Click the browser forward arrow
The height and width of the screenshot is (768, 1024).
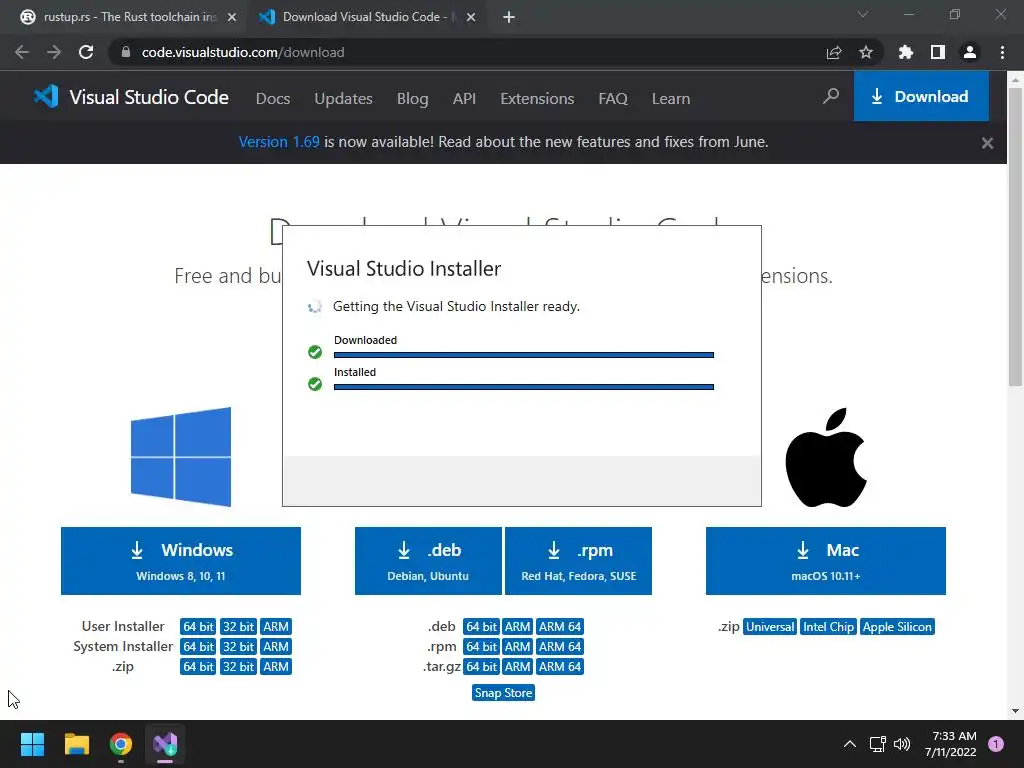click(x=54, y=52)
